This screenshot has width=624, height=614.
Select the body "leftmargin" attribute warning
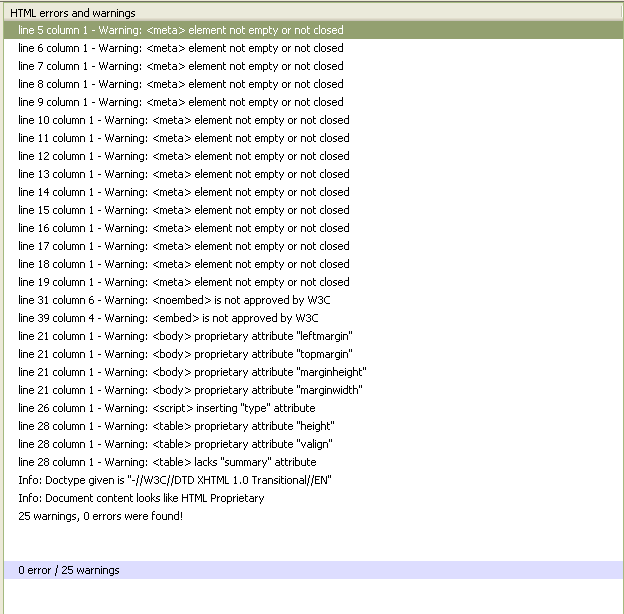point(313,336)
